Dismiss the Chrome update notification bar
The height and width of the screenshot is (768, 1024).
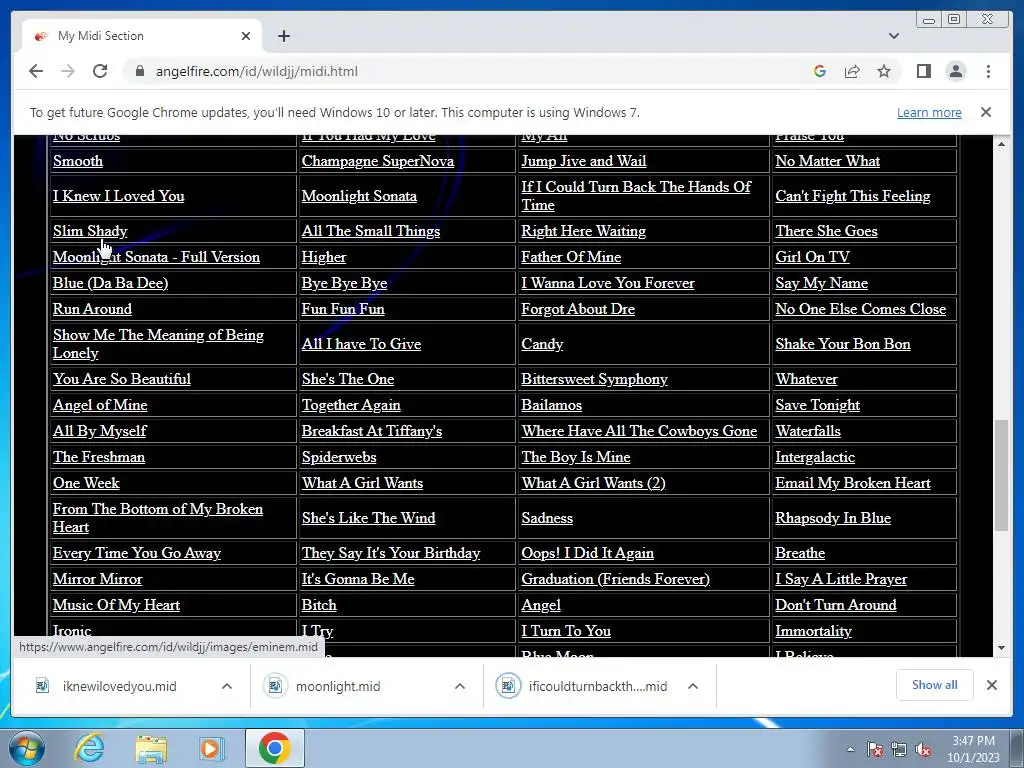click(985, 112)
